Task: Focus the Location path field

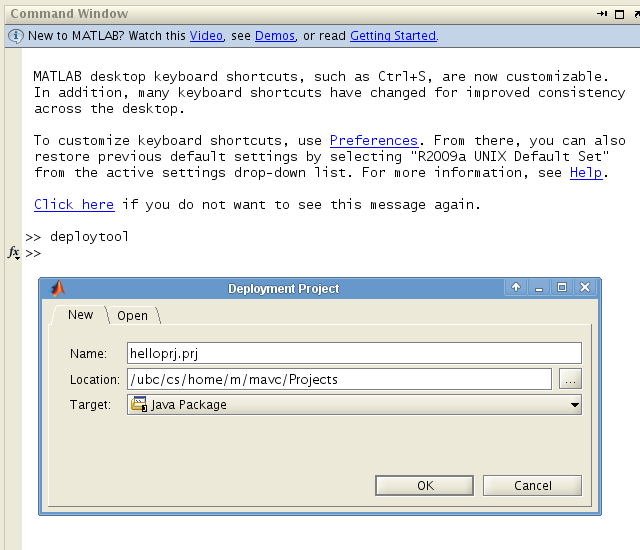Action: [340, 379]
